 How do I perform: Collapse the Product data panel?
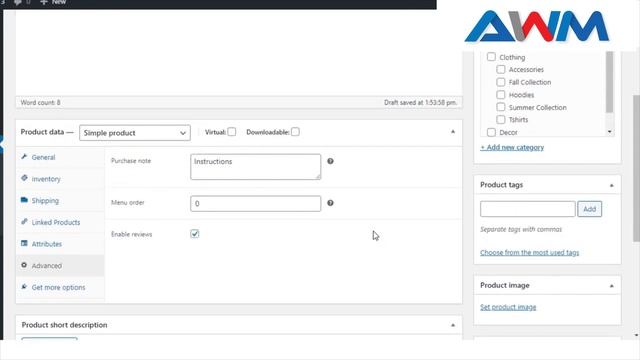click(453, 132)
